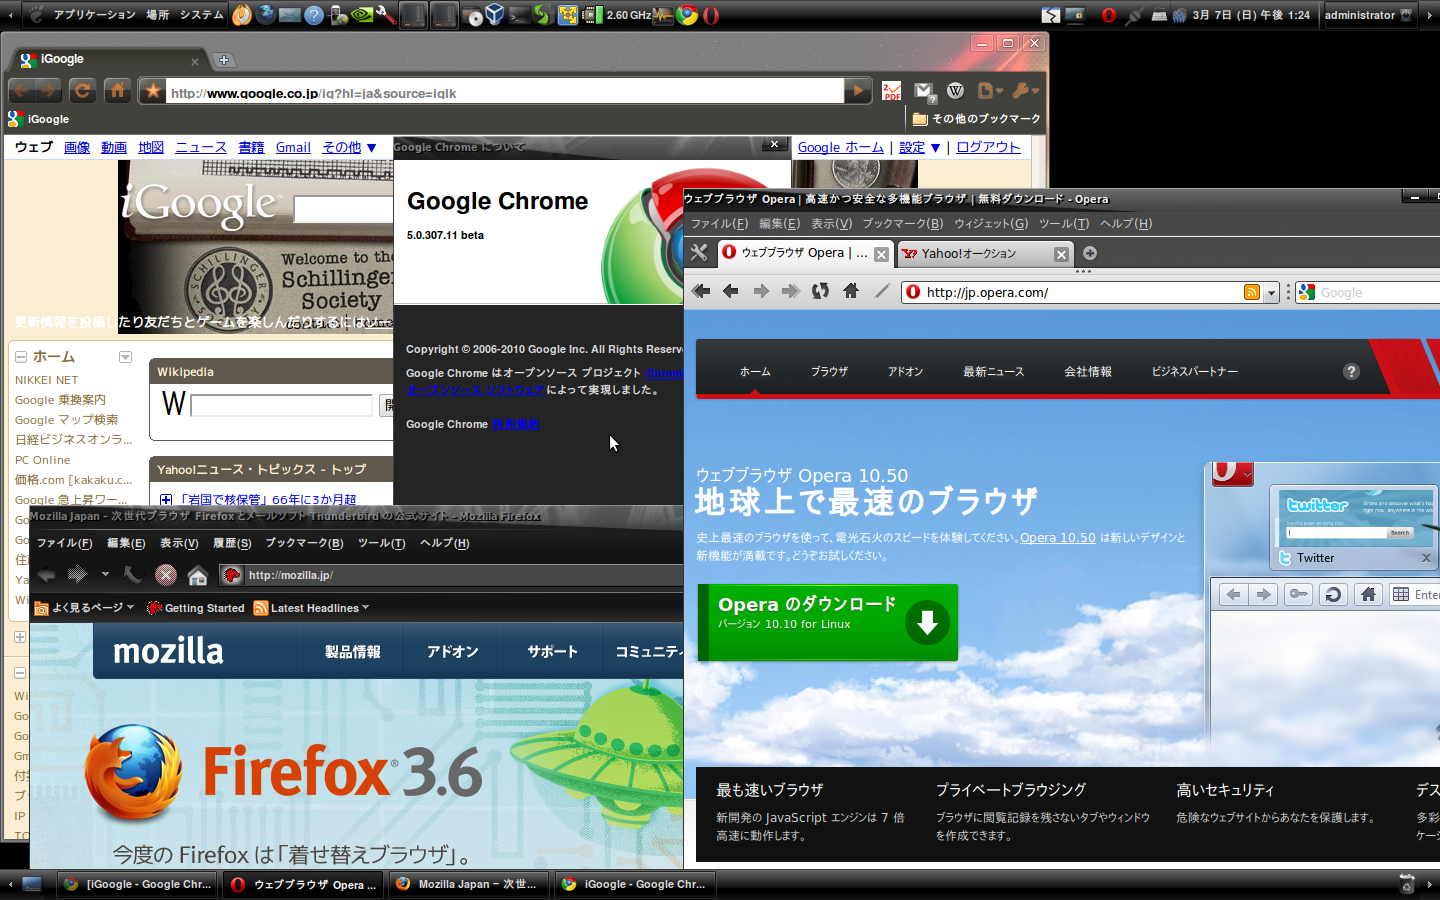
Task: Open Opera's address bar history dropdown
Action: [x=1271, y=292]
